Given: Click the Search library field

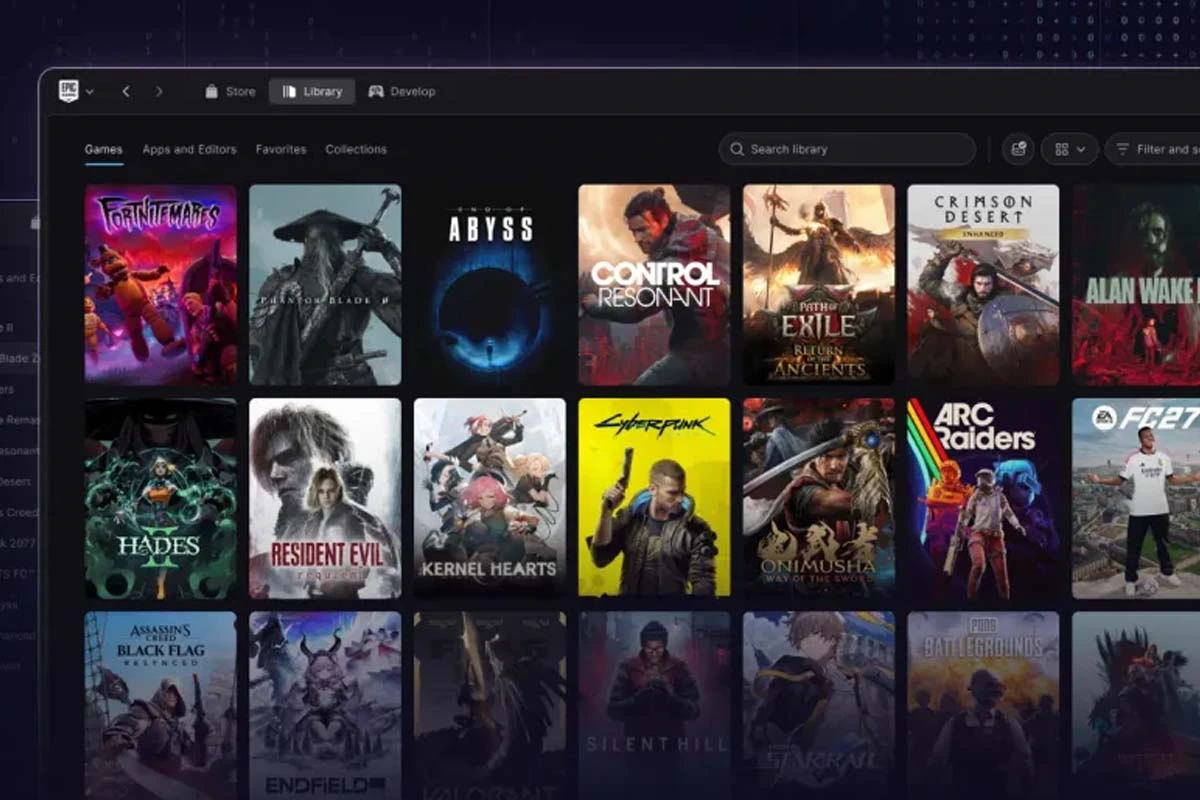Looking at the screenshot, I should click(x=847, y=149).
